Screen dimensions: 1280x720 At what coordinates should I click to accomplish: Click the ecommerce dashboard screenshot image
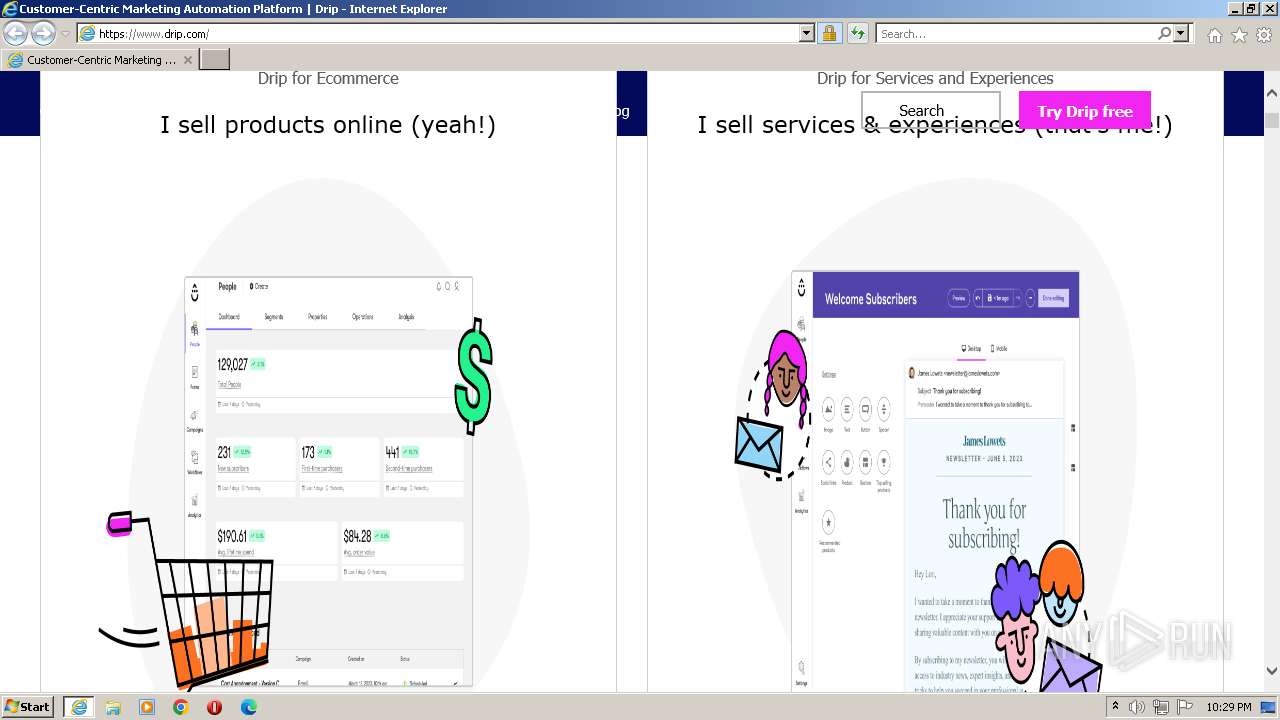pos(328,482)
